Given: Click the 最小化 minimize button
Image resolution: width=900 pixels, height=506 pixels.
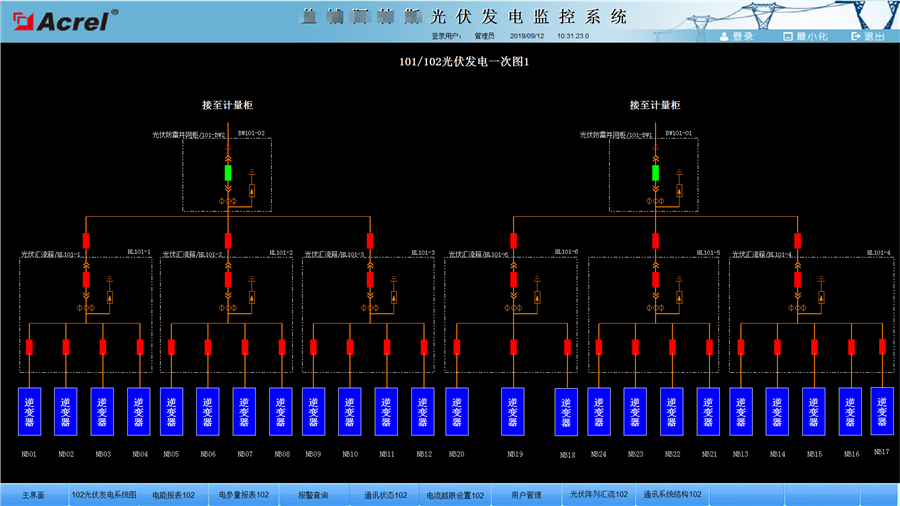Looking at the screenshot, I should 803,36.
